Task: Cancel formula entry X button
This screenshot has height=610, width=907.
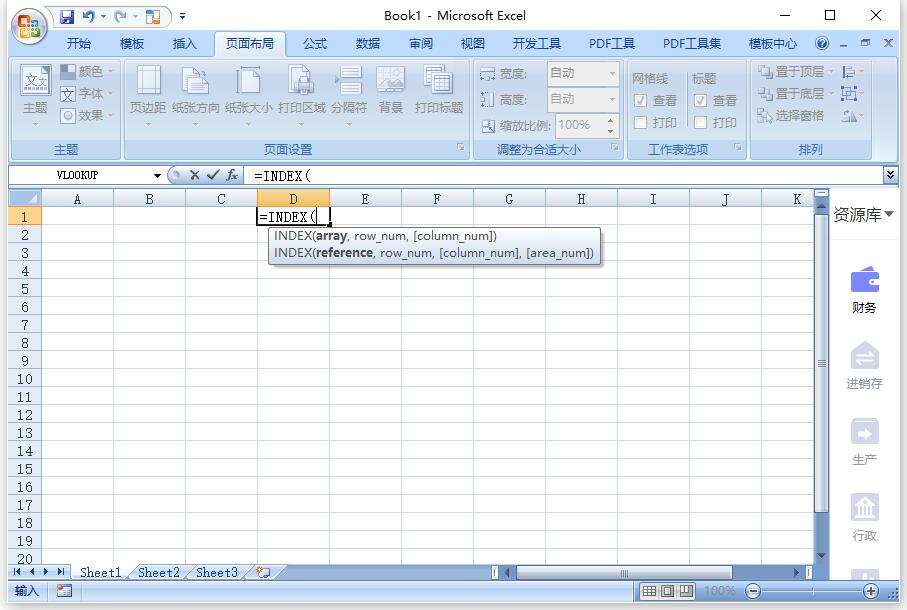Action: click(194, 175)
